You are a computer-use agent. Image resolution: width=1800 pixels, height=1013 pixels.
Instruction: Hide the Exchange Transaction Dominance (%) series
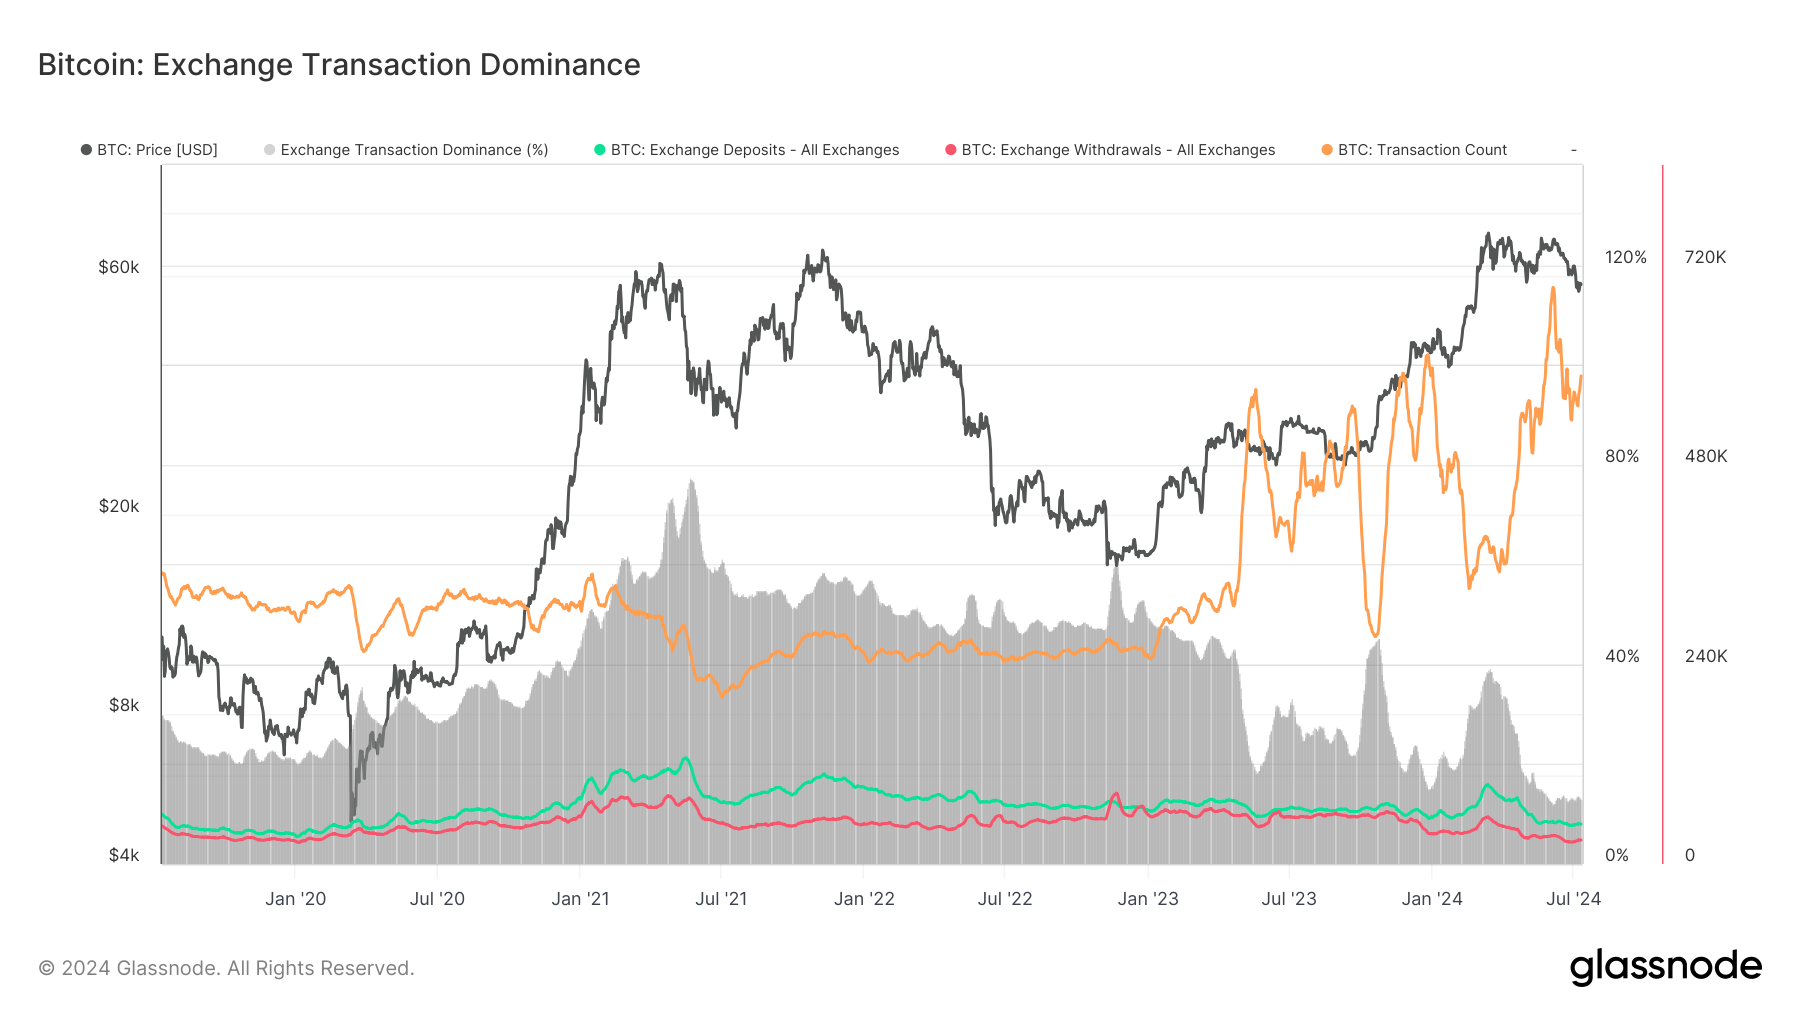tap(413, 150)
